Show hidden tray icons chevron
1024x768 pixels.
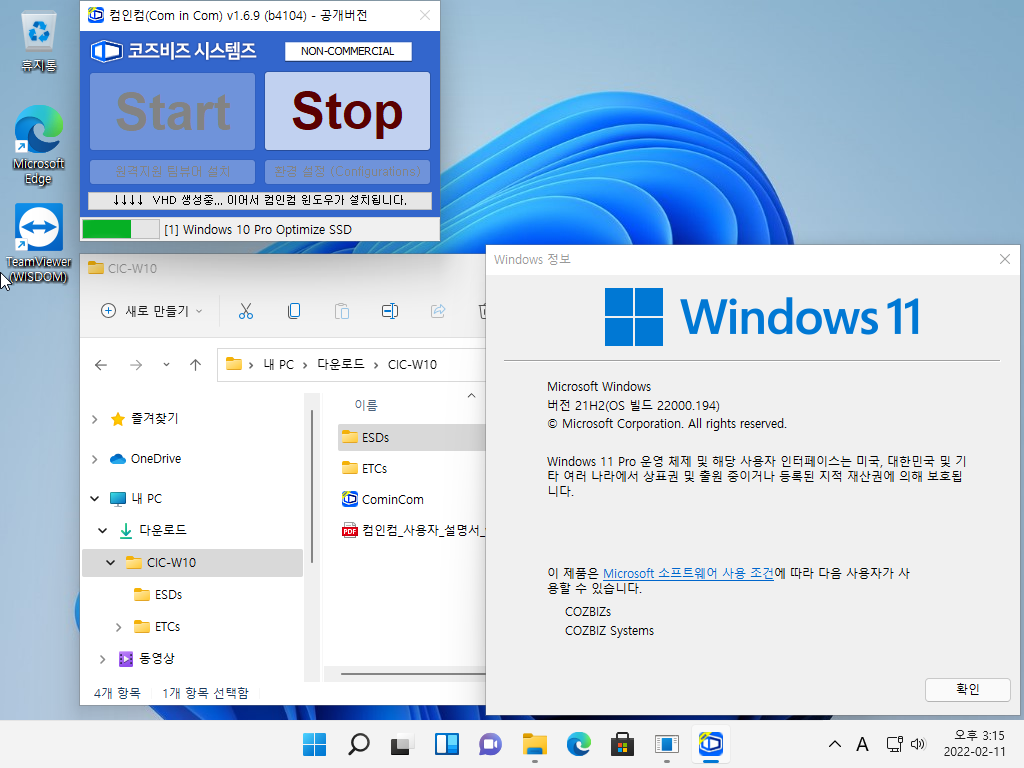coord(835,744)
